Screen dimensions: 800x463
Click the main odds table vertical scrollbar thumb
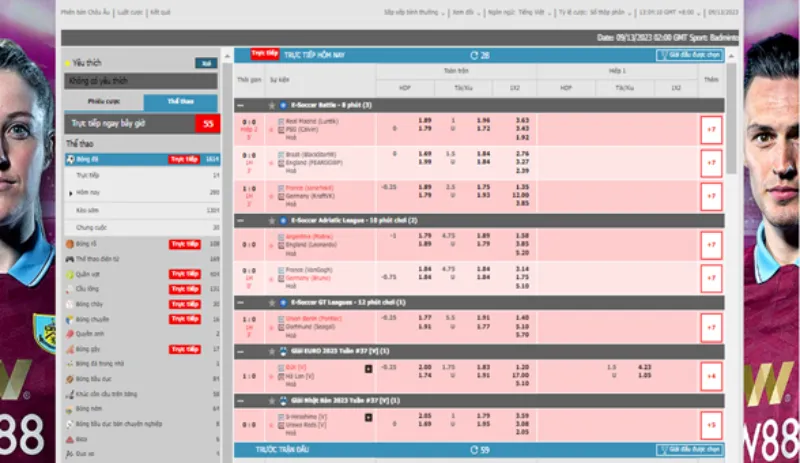click(x=732, y=117)
